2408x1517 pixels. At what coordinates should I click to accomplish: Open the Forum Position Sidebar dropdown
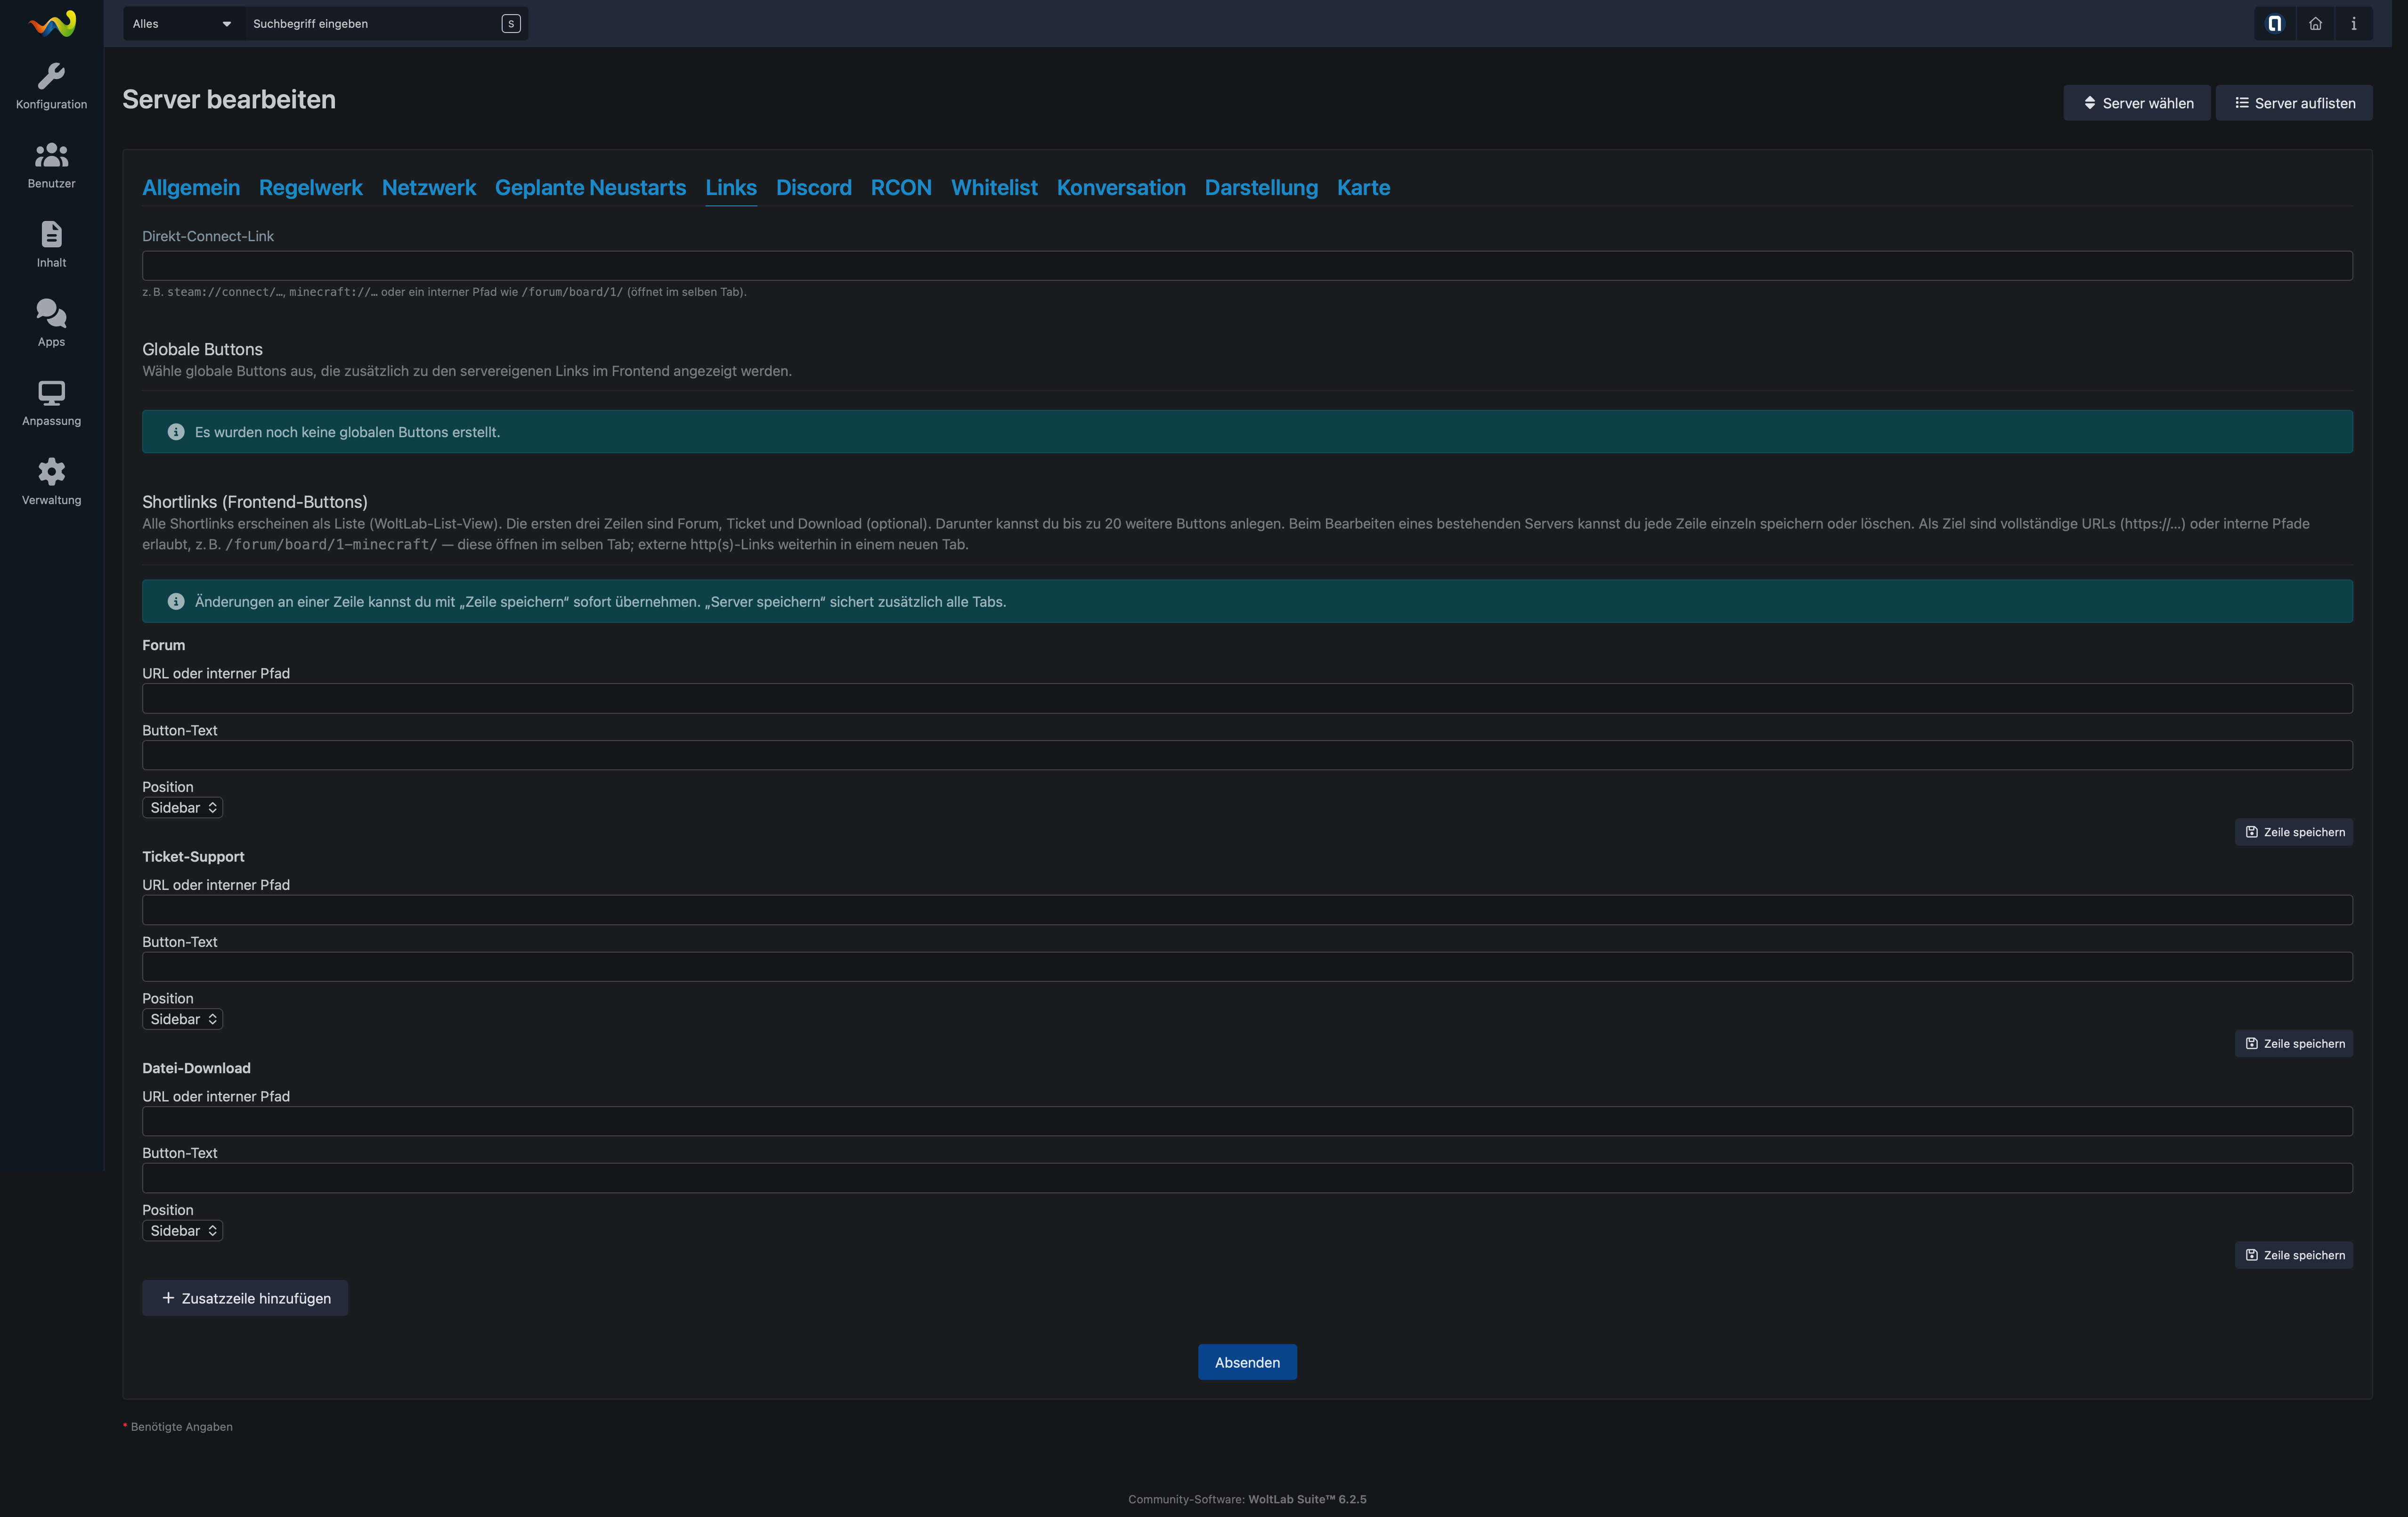point(182,808)
